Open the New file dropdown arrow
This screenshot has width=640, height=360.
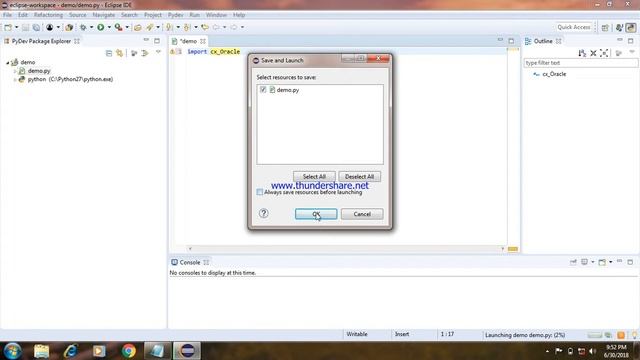[x=16, y=27]
